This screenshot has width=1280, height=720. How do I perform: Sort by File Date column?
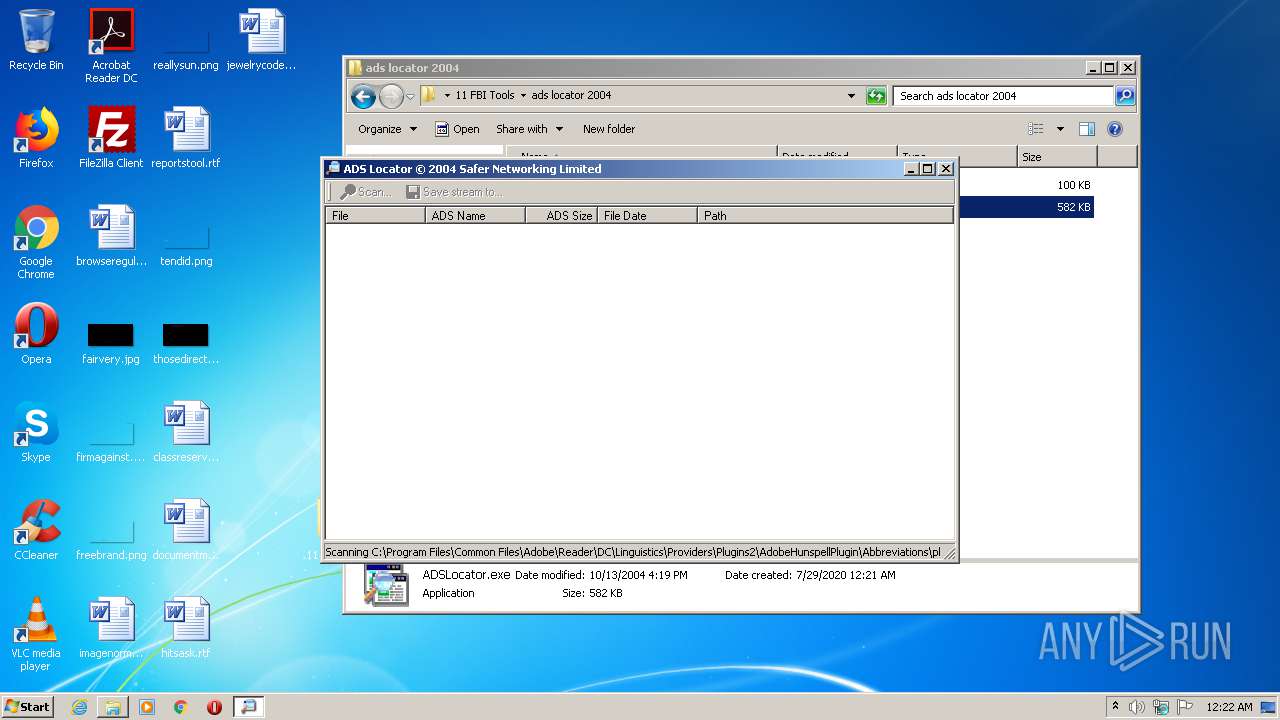(x=647, y=215)
